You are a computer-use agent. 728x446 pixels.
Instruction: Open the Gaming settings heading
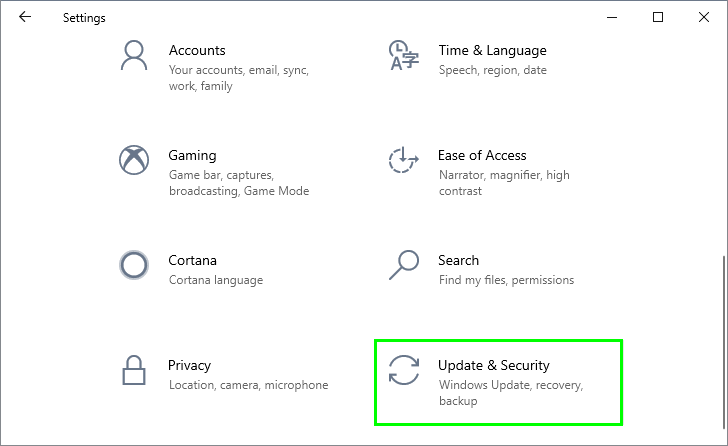192,155
